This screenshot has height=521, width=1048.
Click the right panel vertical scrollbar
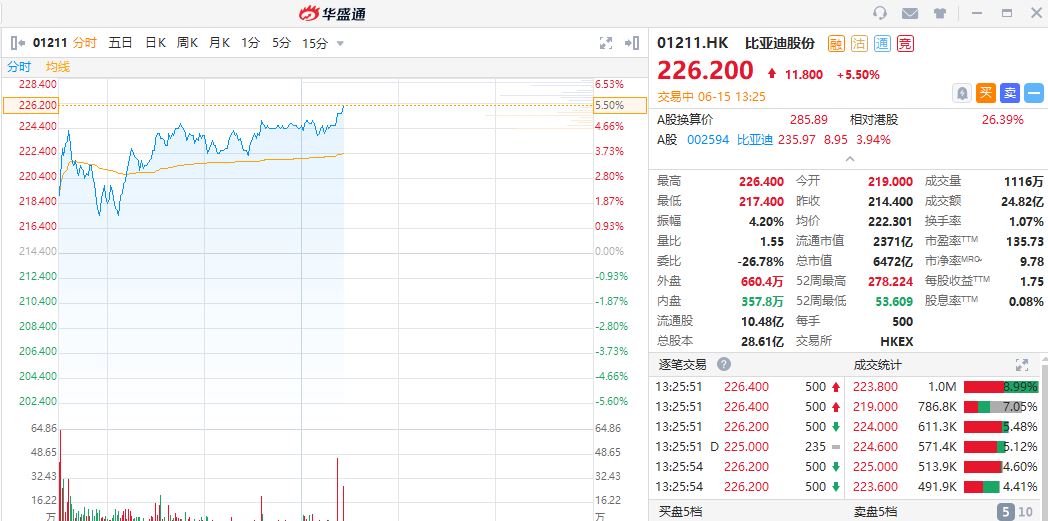pos(1045,441)
